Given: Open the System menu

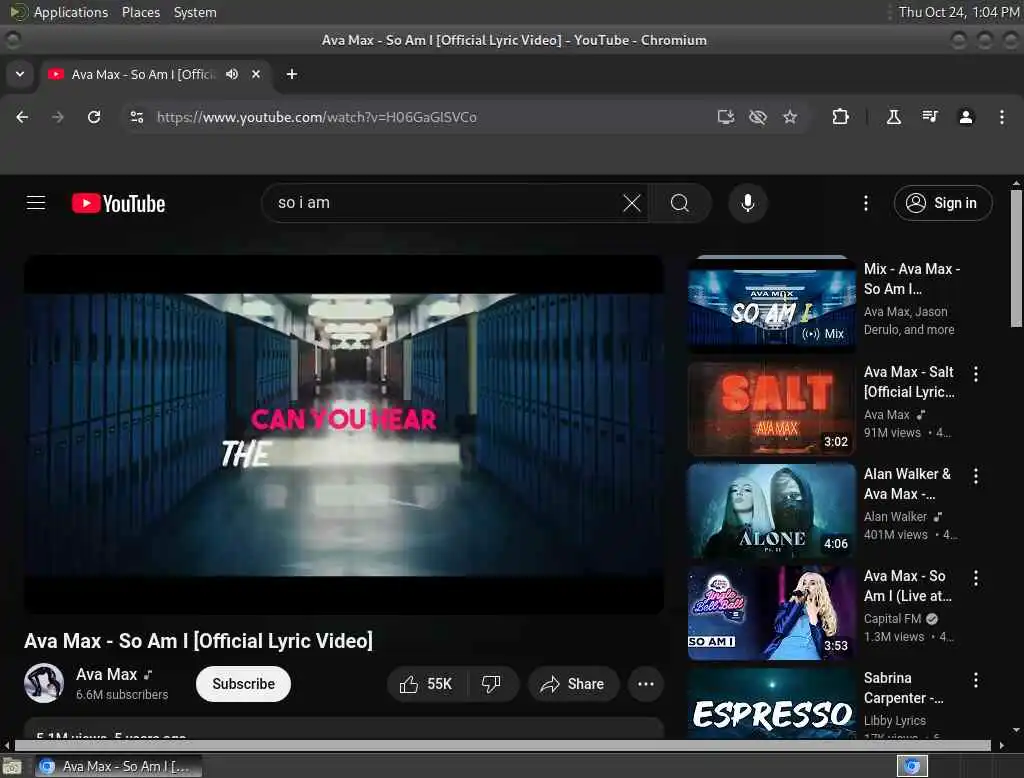Looking at the screenshot, I should (x=195, y=12).
